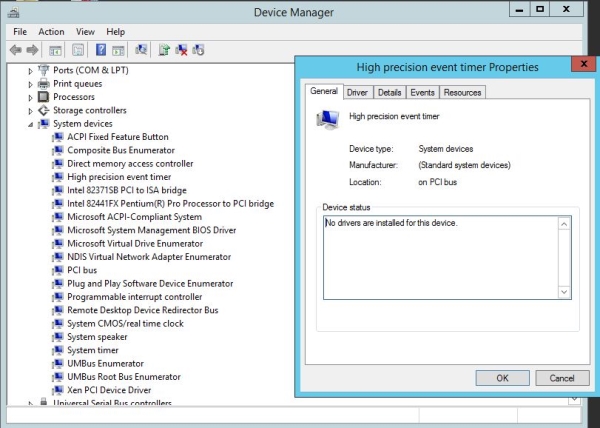This screenshot has width=600, height=428.
Task: Click the Update Driver Software toolbar icon
Action: click(x=164, y=49)
